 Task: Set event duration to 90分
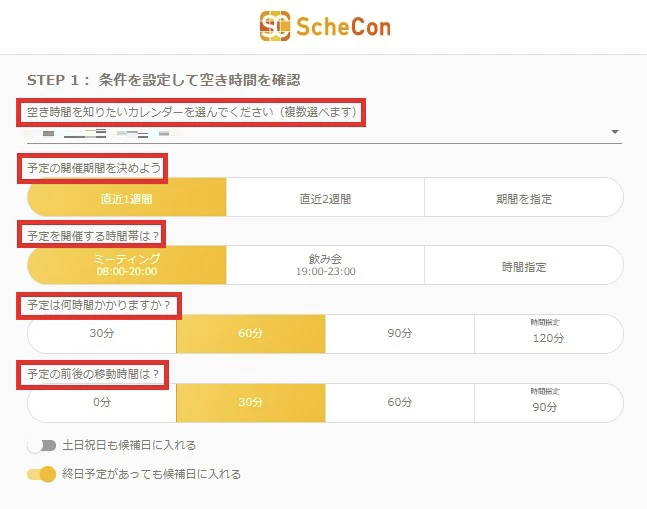pos(400,334)
